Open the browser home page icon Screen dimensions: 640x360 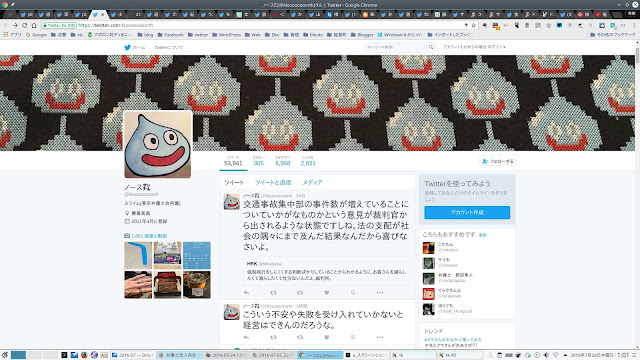[x=34, y=25]
